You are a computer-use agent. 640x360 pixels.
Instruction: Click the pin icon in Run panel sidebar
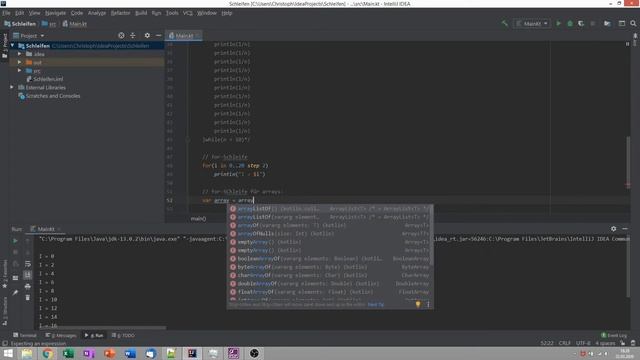pyautogui.click(x=15, y=292)
